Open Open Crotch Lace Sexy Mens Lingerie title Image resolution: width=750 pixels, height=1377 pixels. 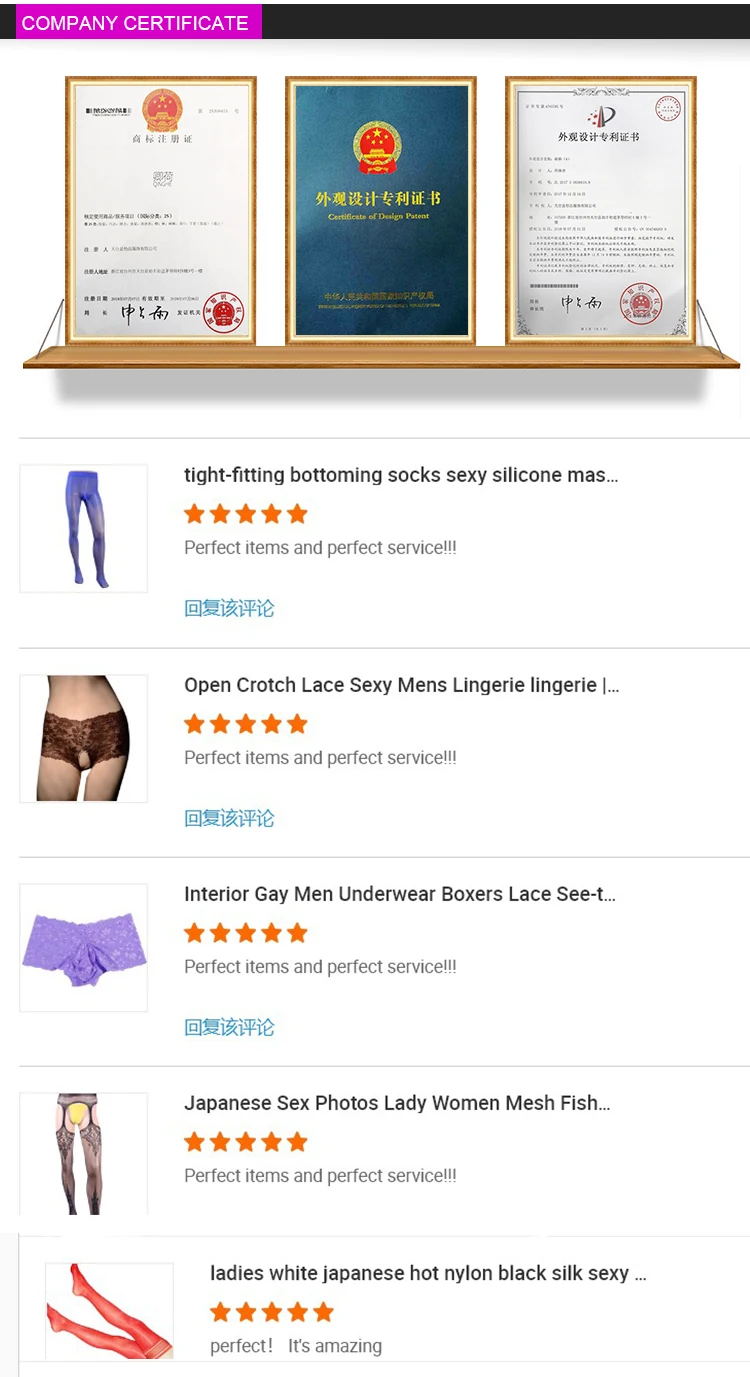(x=401, y=685)
